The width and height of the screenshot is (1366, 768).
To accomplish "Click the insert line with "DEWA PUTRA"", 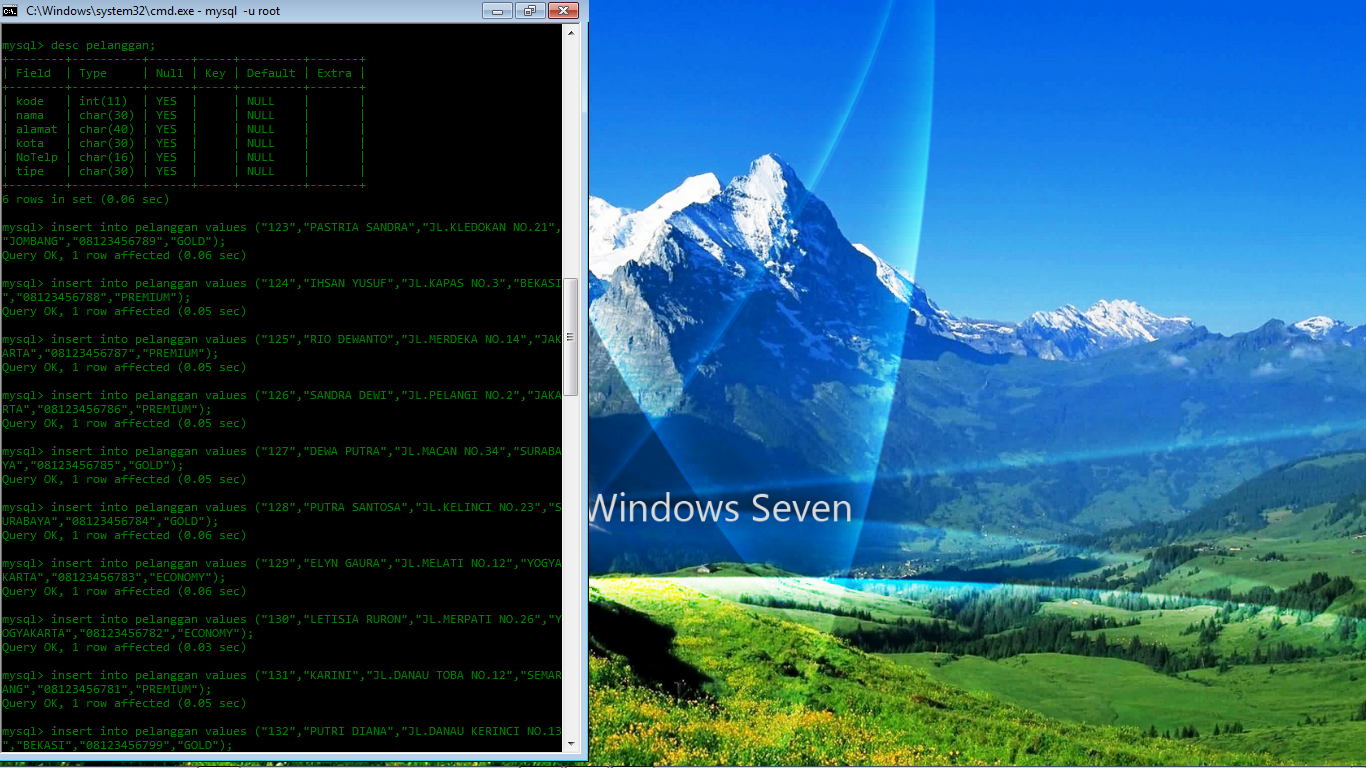I will click(282, 451).
